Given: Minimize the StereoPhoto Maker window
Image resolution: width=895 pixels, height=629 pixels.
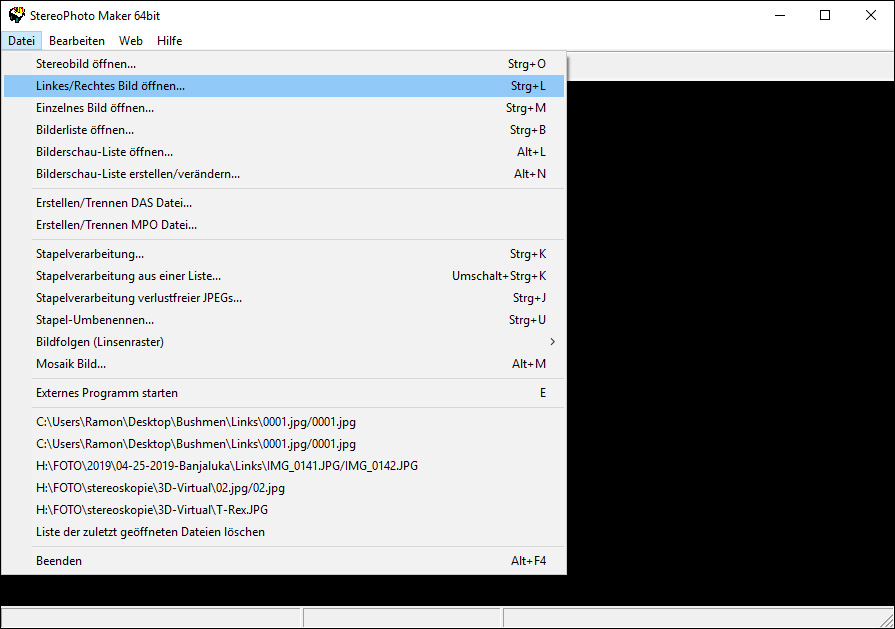Looking at the screenshot, I should (780, 15).
